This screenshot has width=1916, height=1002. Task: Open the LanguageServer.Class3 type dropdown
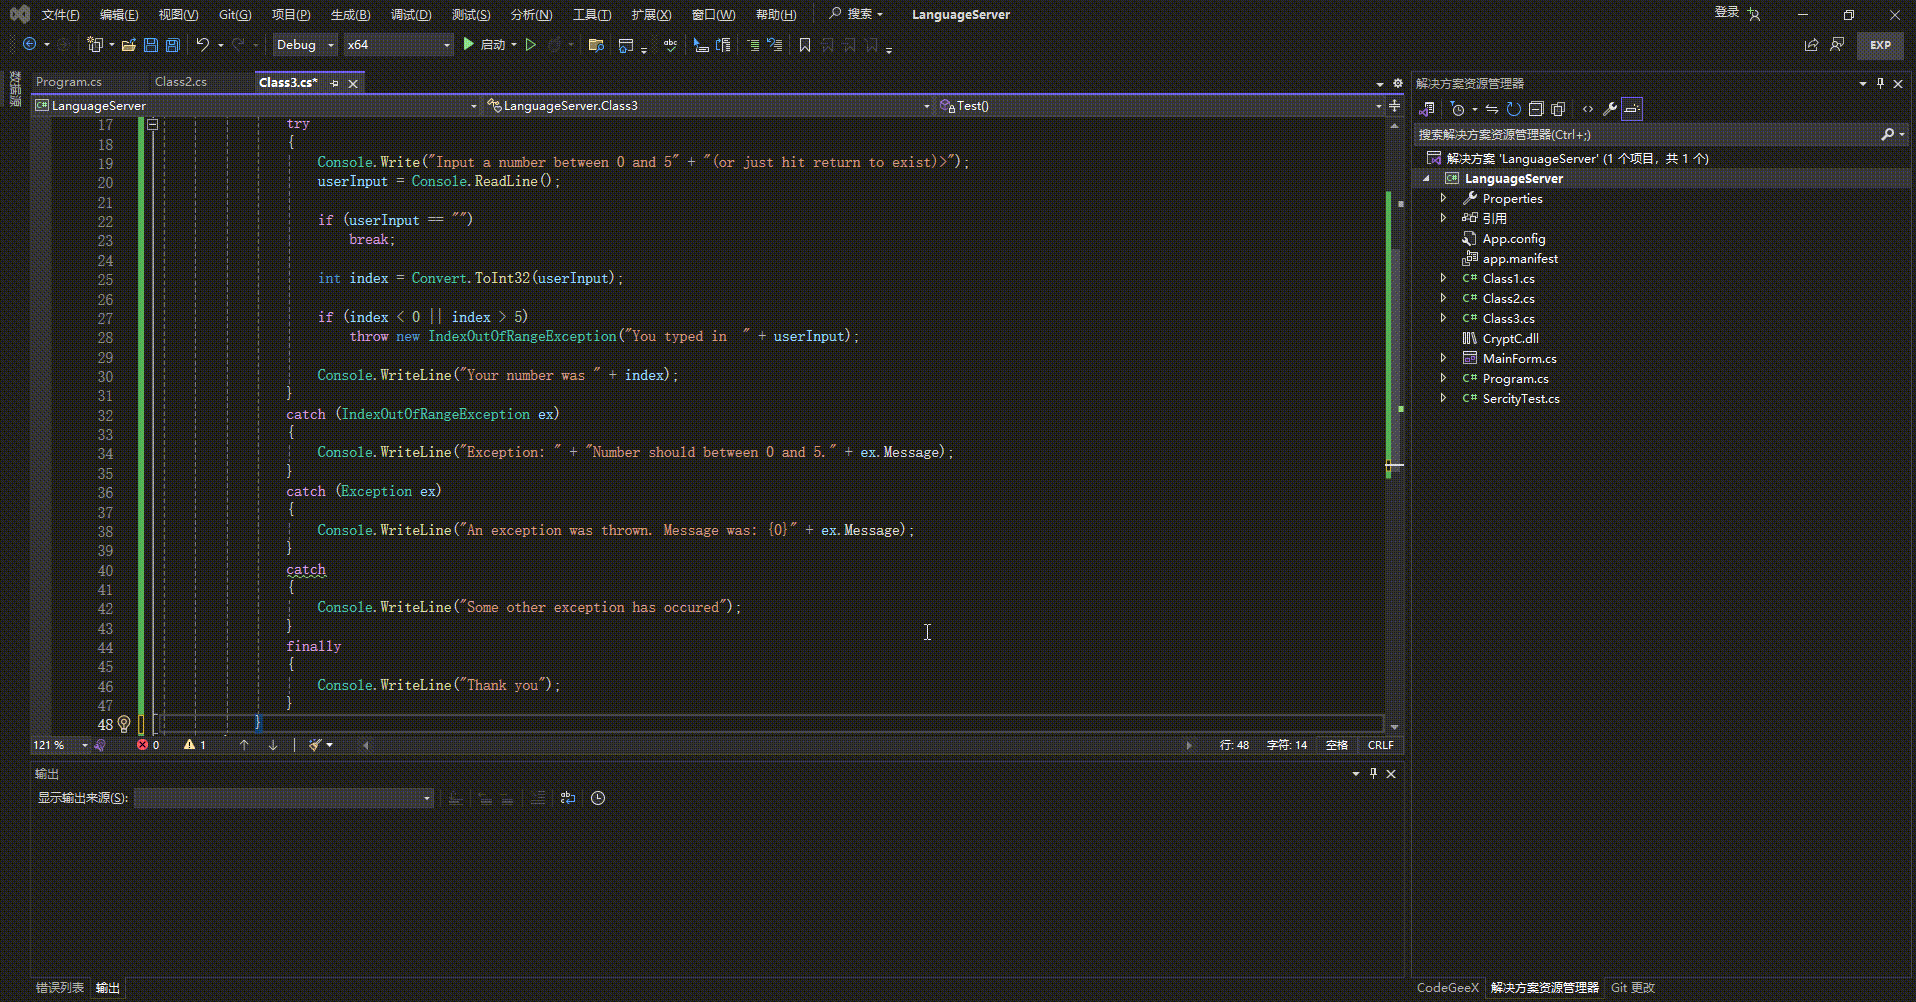click(708, 106)
